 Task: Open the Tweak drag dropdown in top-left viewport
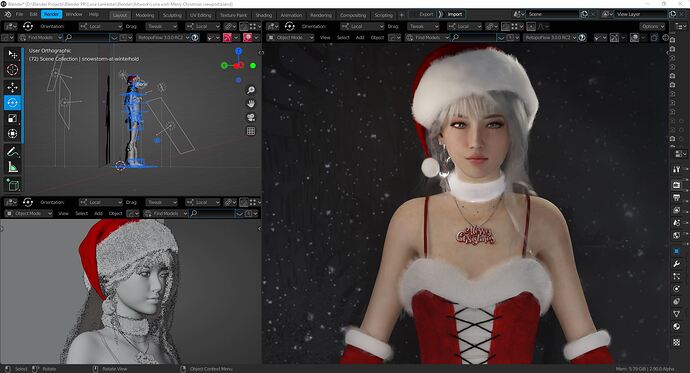(161, 26)
